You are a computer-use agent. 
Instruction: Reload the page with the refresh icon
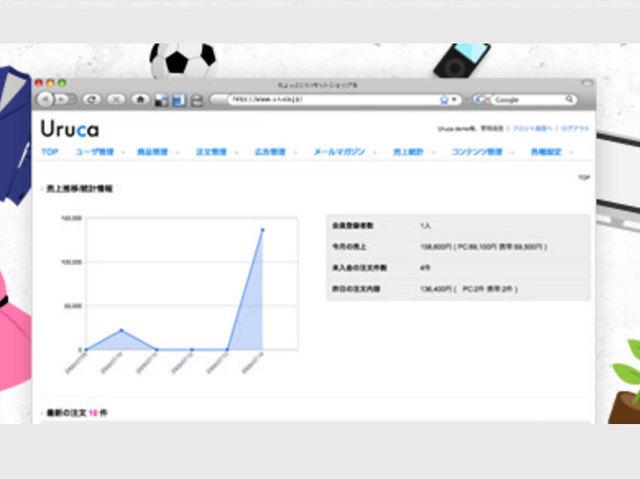click(92, 99)
